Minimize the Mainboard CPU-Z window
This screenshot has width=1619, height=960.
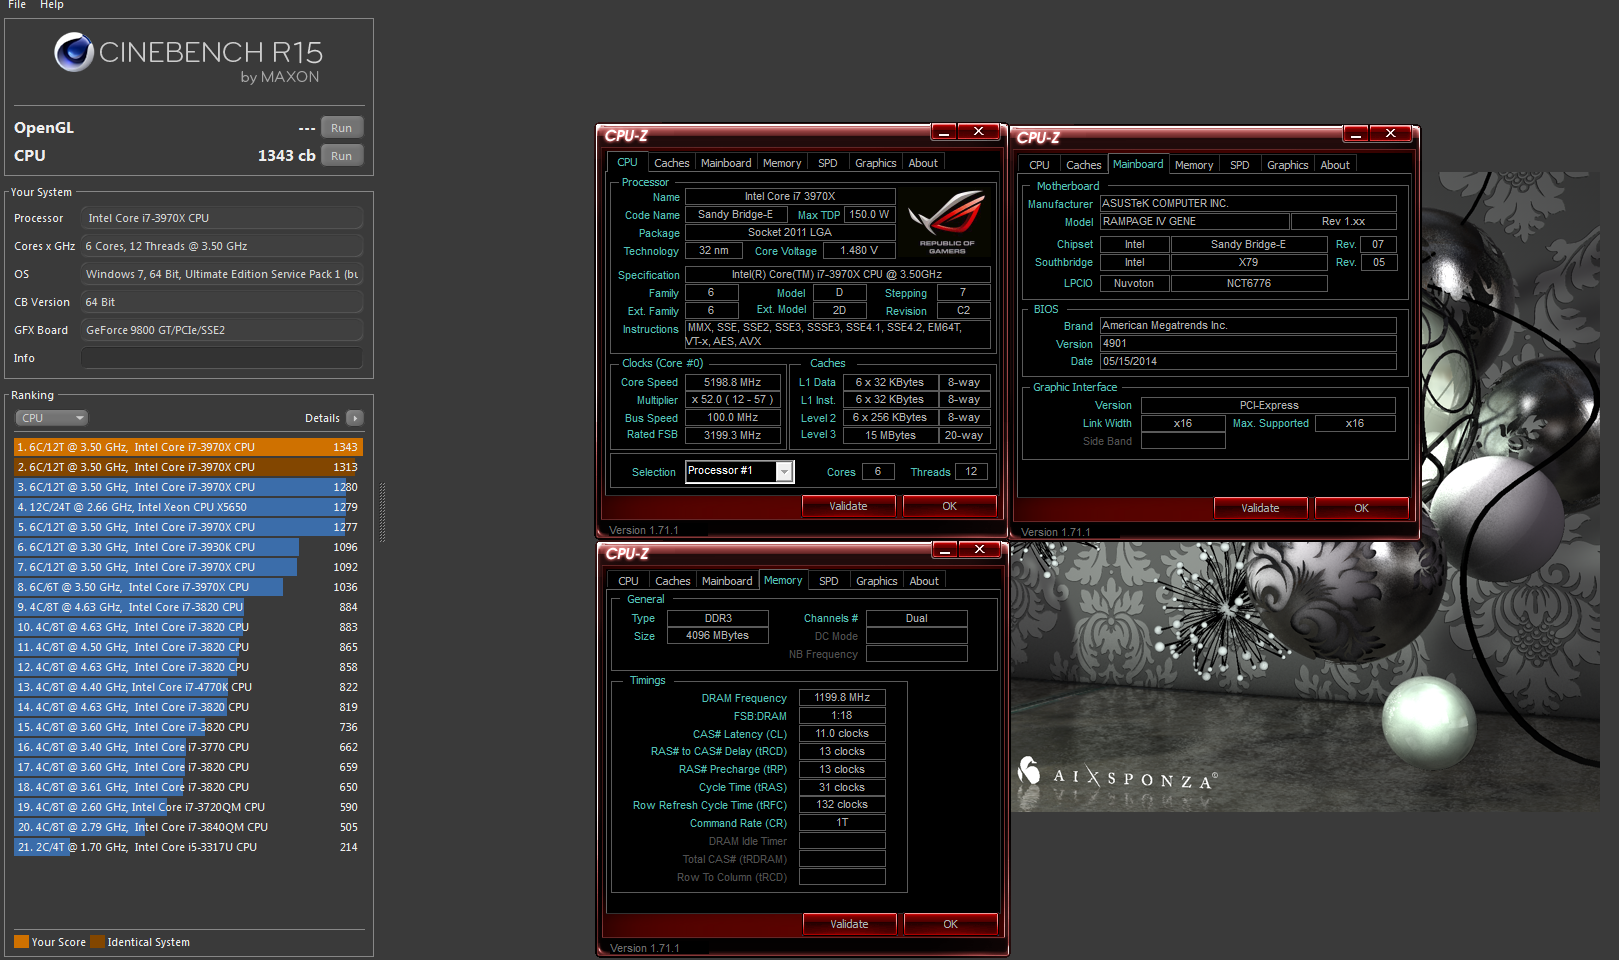click(1356, 134)
